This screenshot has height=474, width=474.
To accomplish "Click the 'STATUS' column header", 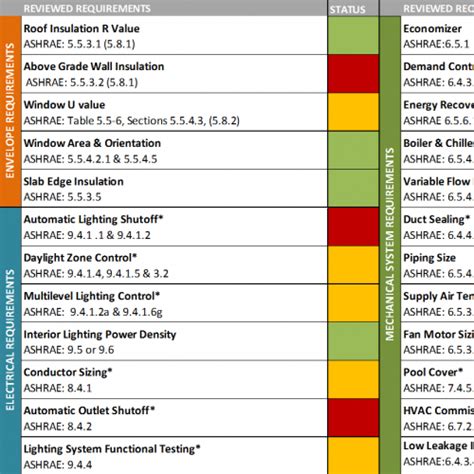I will coord(347,10).
